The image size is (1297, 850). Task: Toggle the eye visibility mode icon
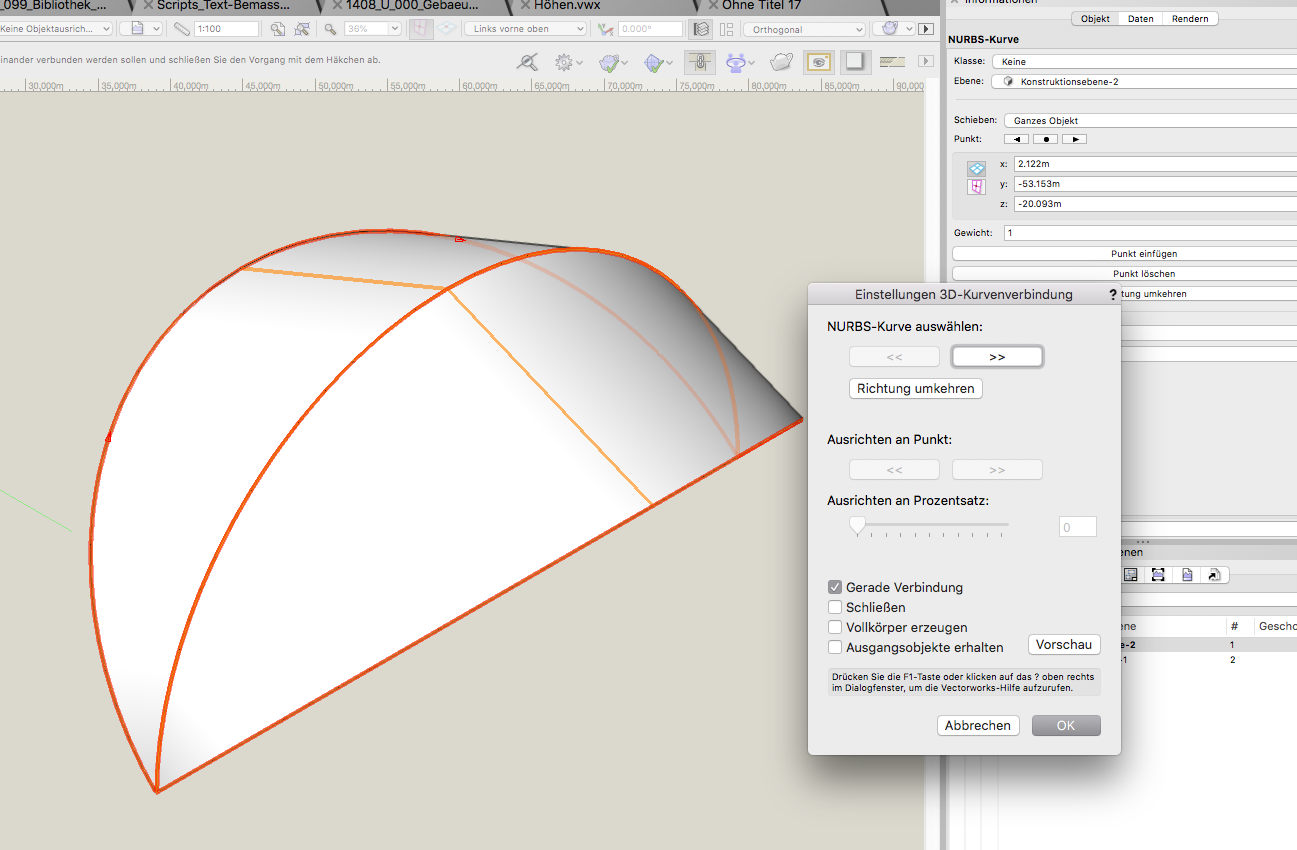pyautogui.click(x=819, y=62)
